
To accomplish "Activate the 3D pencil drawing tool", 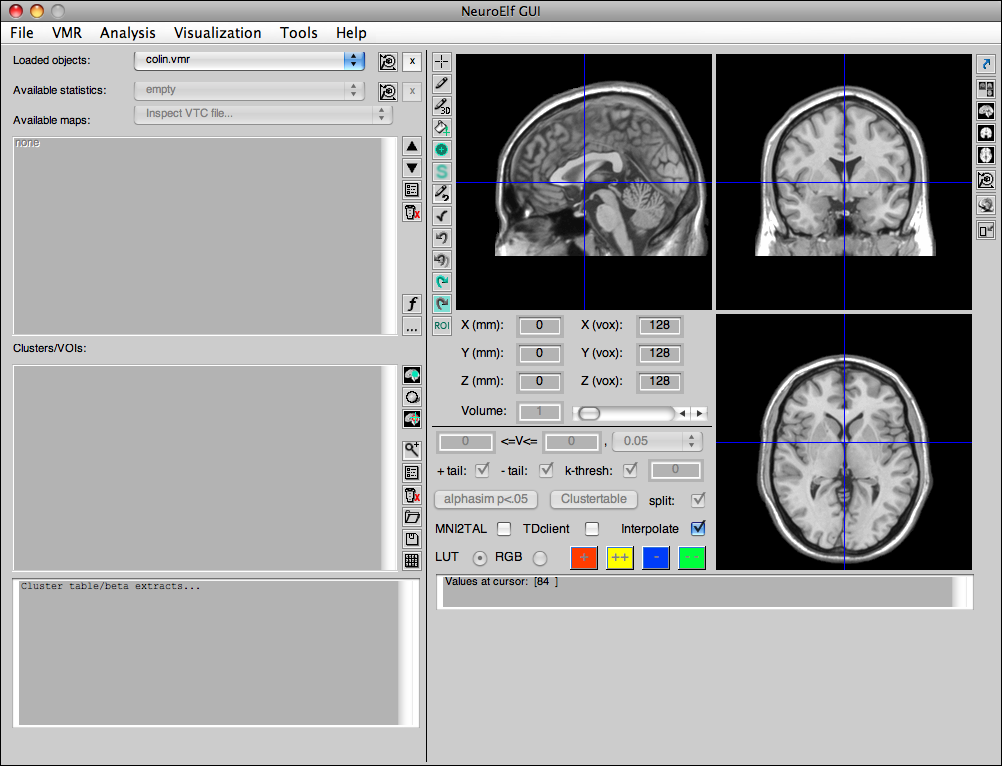I will coord(442,105).
